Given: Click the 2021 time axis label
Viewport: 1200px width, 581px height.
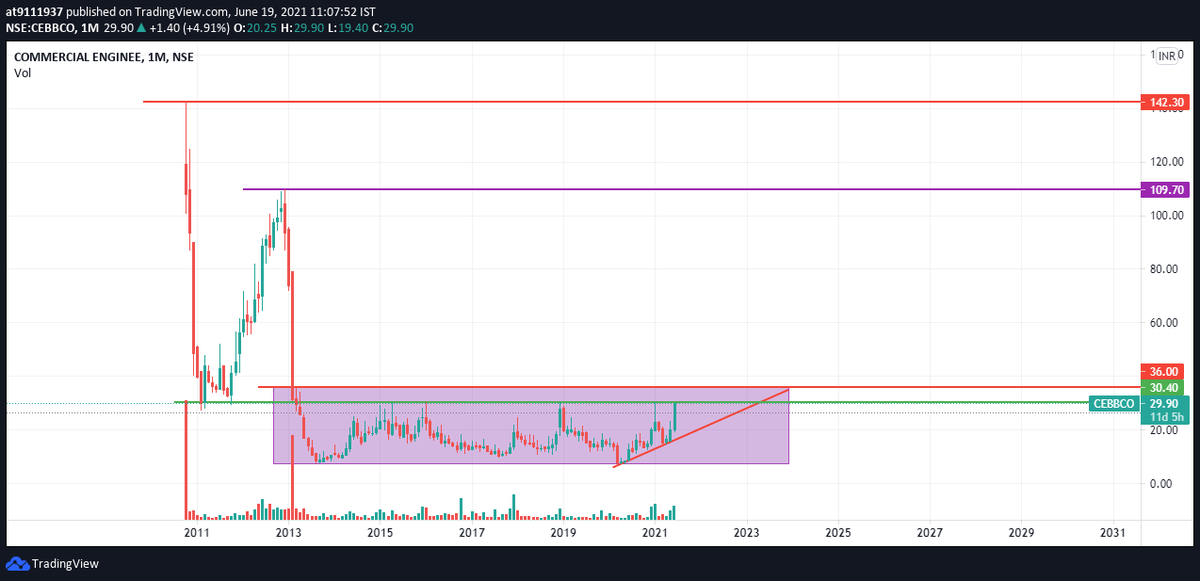Looking at the screenshot, I should [x=654, y=533].
